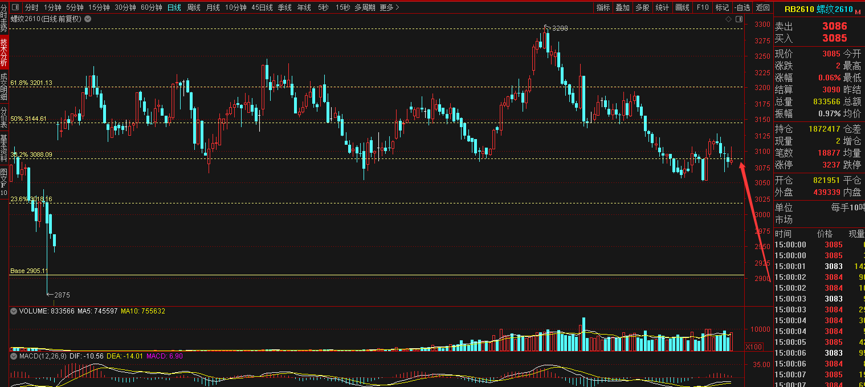This screenshot has width=865, height=387.
Task: Click the 标记 mark button
Action: pos(722,8)
